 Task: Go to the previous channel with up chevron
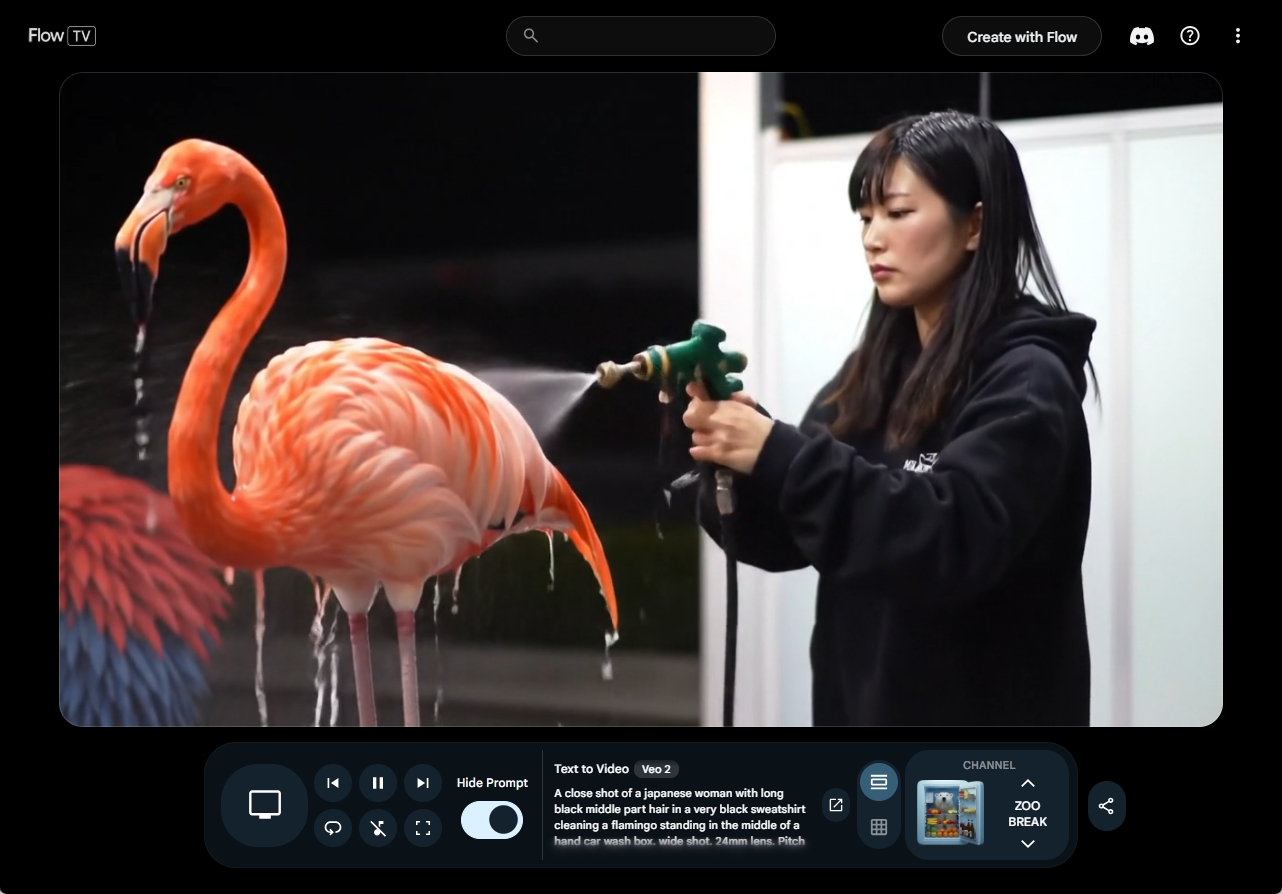(x=1027, y=783)
